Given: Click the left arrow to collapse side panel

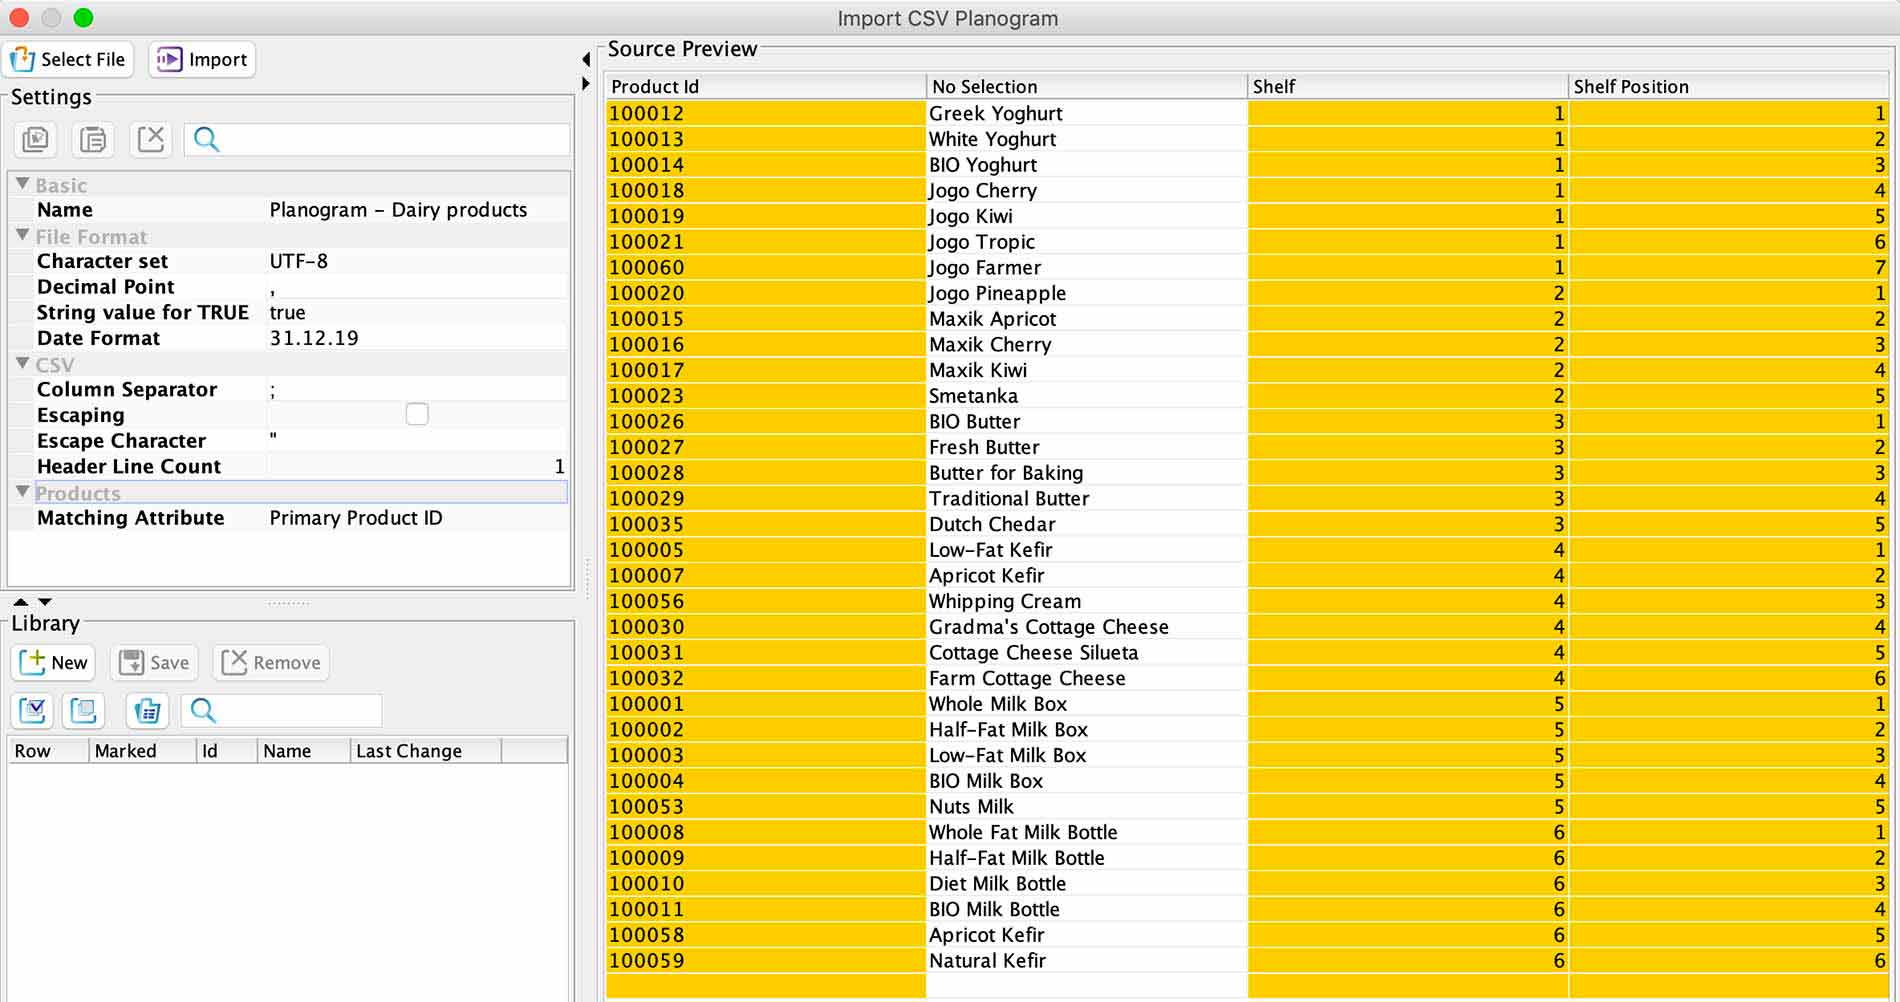Looking at the screenshot, I should coord(586,59).
